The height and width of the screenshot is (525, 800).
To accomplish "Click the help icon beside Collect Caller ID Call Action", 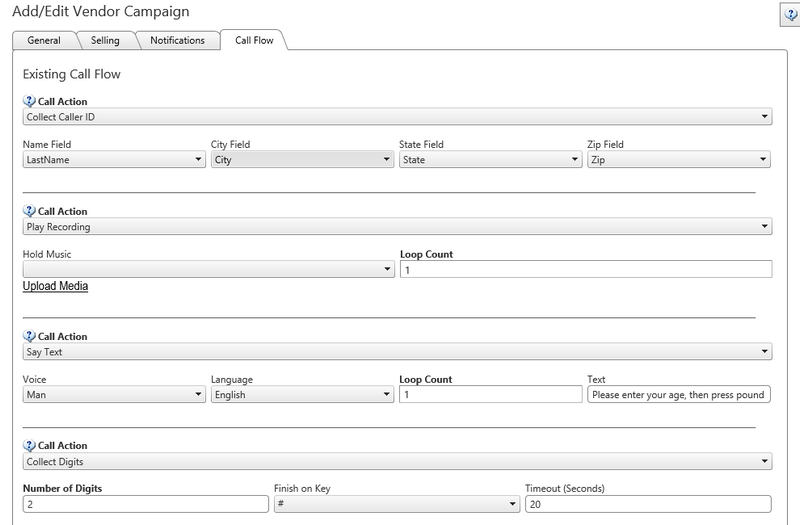I will (x=30, y=101).
